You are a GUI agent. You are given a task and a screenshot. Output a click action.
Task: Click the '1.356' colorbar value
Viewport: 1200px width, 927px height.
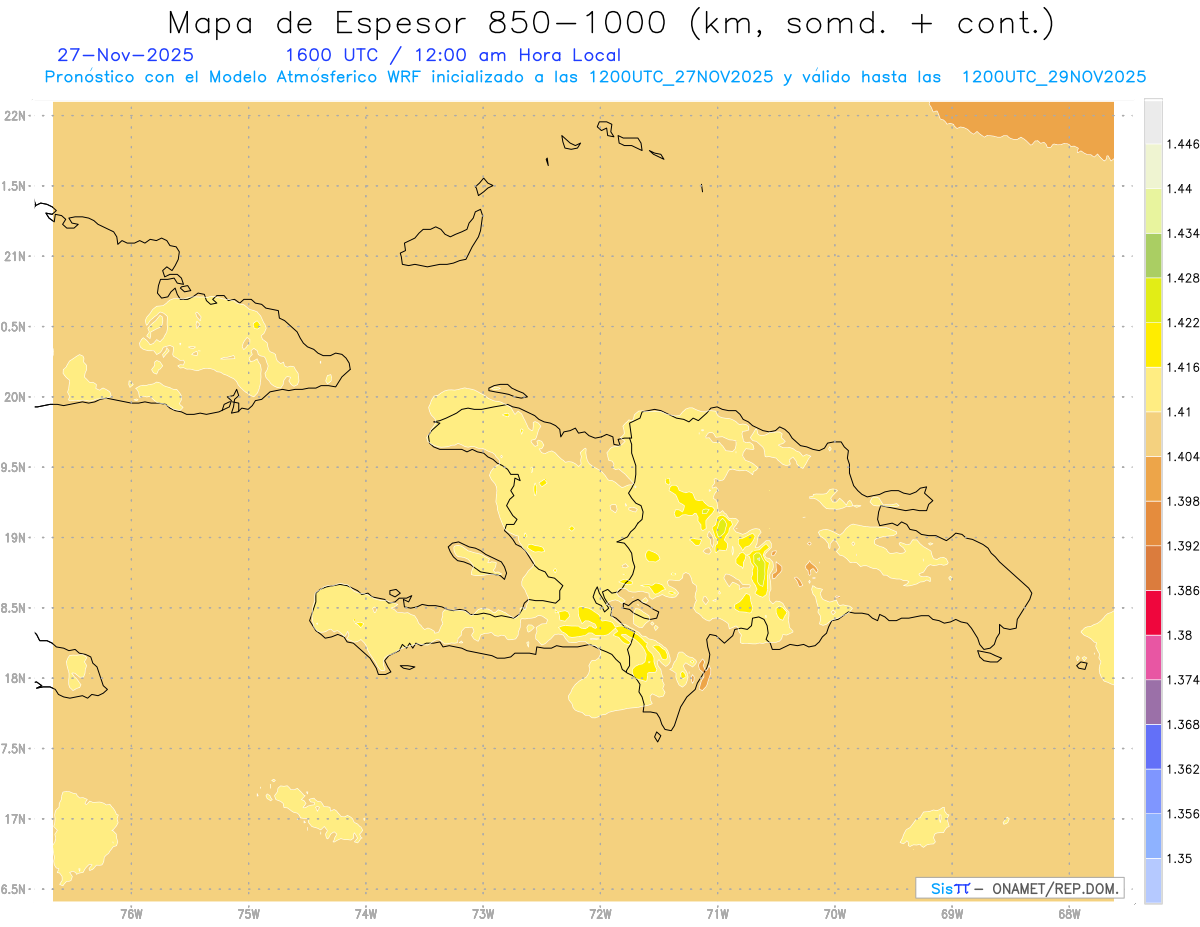(1183, 814)
